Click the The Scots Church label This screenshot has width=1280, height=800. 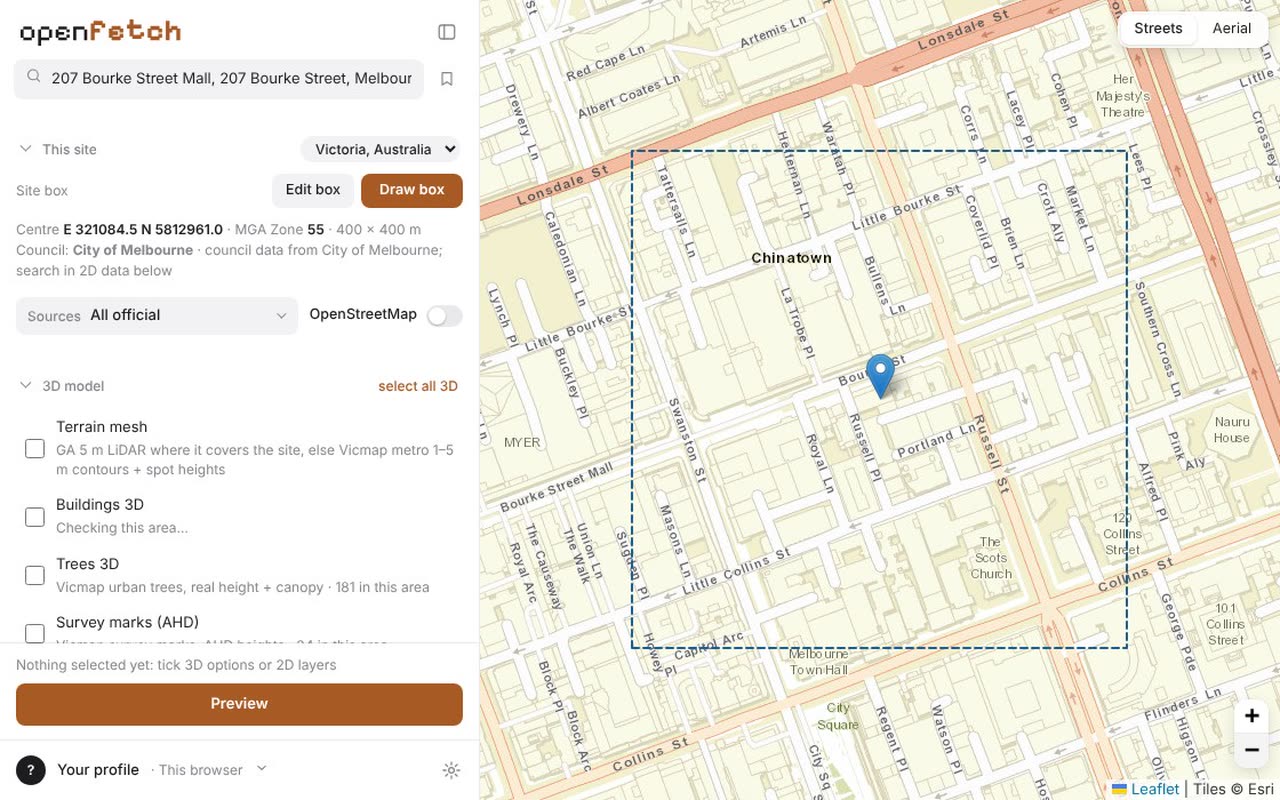(991, 558)
